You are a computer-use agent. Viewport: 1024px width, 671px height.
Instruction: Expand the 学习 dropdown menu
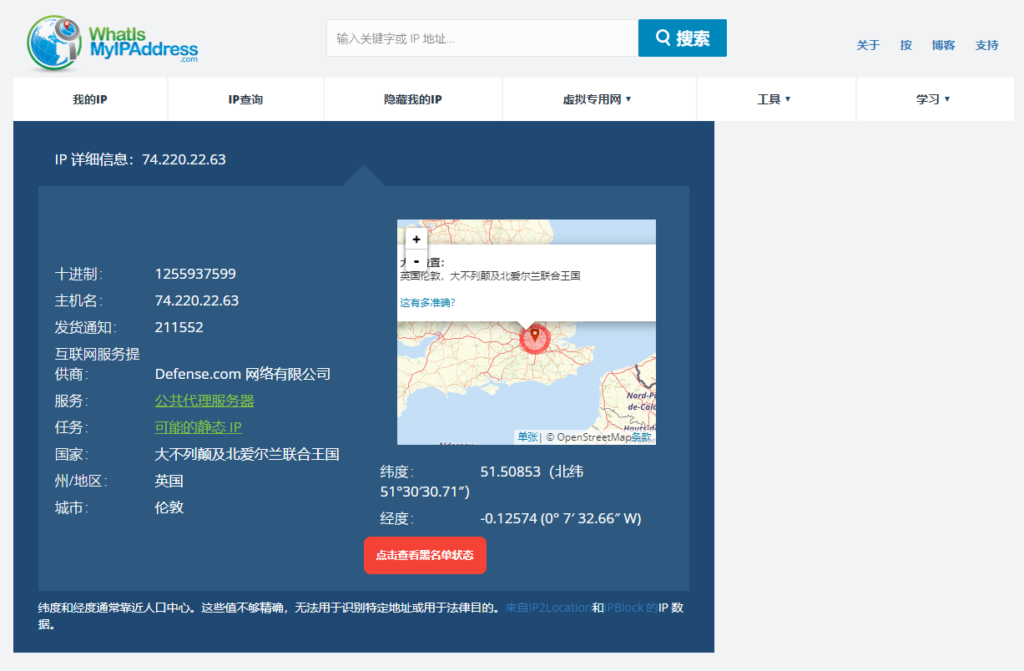point(933,100)
